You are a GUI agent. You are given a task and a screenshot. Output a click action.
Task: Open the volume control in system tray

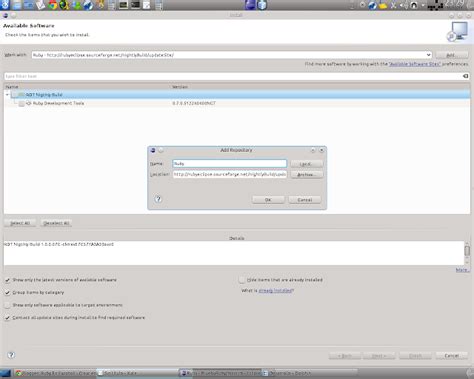coord(403,5)
